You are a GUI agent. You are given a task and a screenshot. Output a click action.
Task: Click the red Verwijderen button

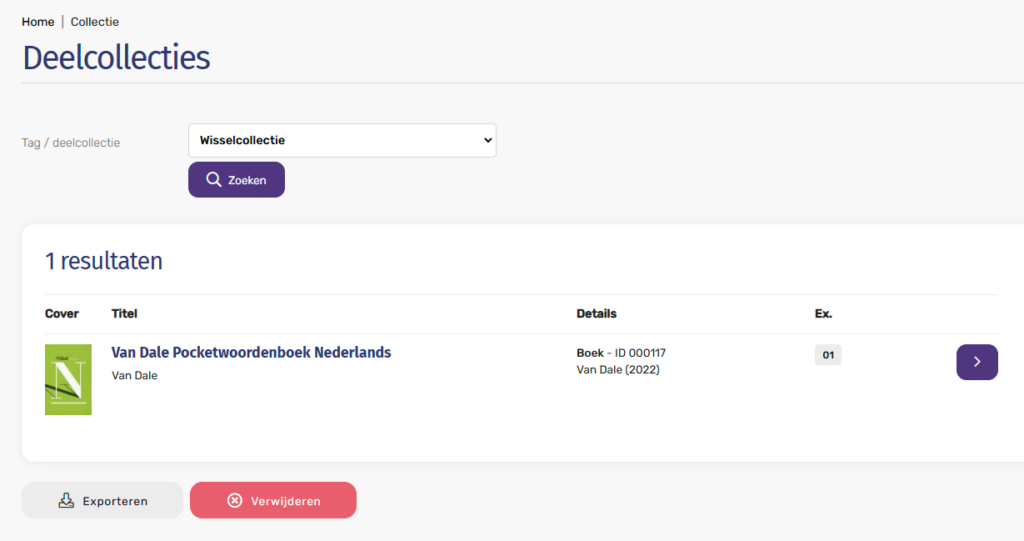pos(273,500)
